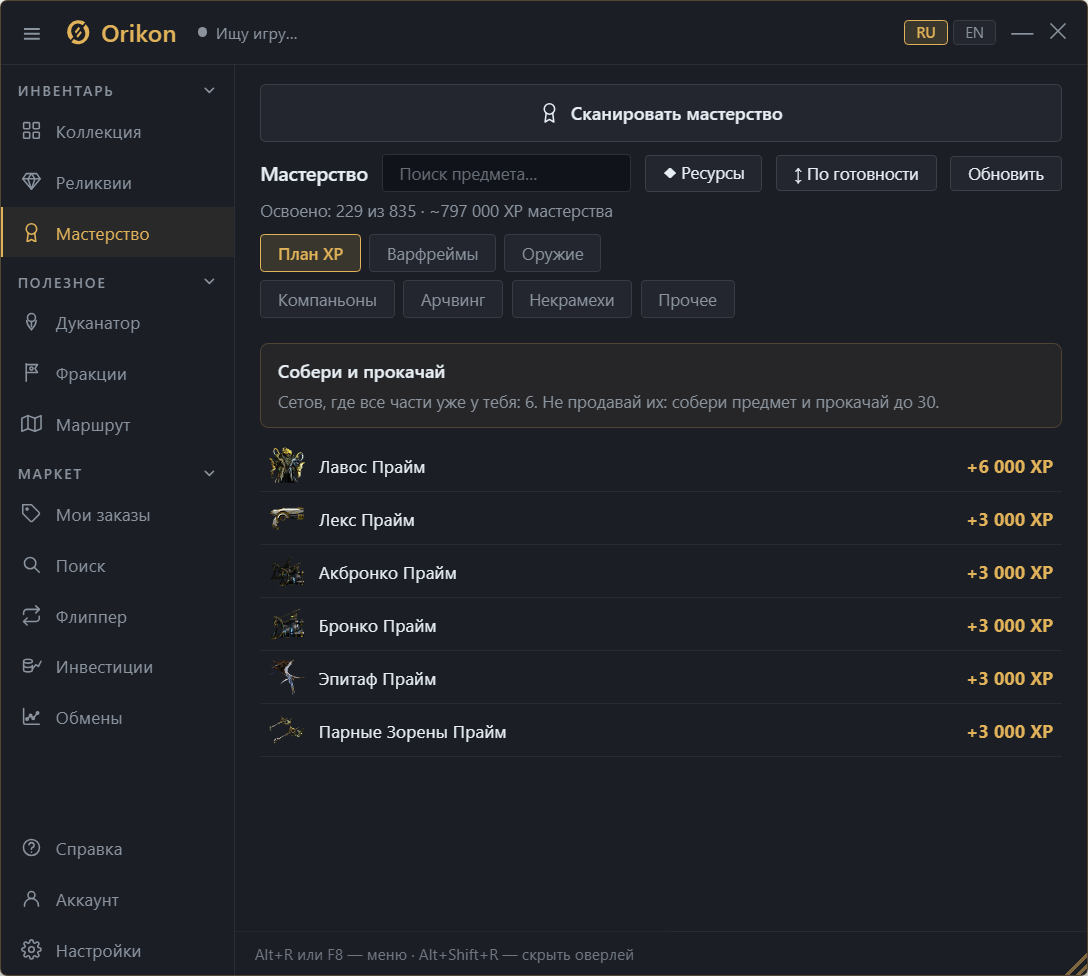Collapse the МАРКЕТ section chevron
The height and width of the screenshot is (976, 1088).
point(210,474)
